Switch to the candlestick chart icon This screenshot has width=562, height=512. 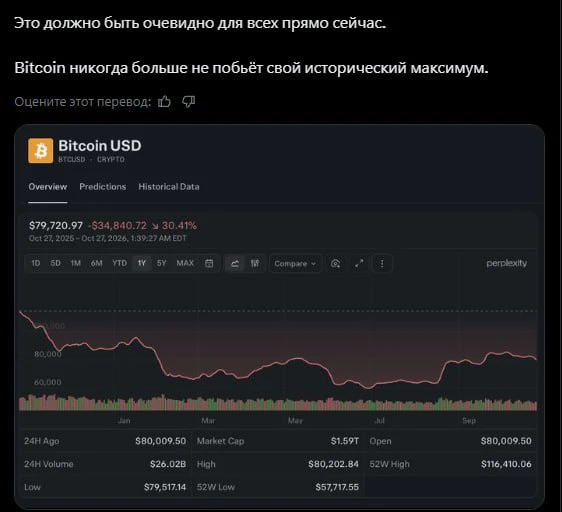(255, 264)
